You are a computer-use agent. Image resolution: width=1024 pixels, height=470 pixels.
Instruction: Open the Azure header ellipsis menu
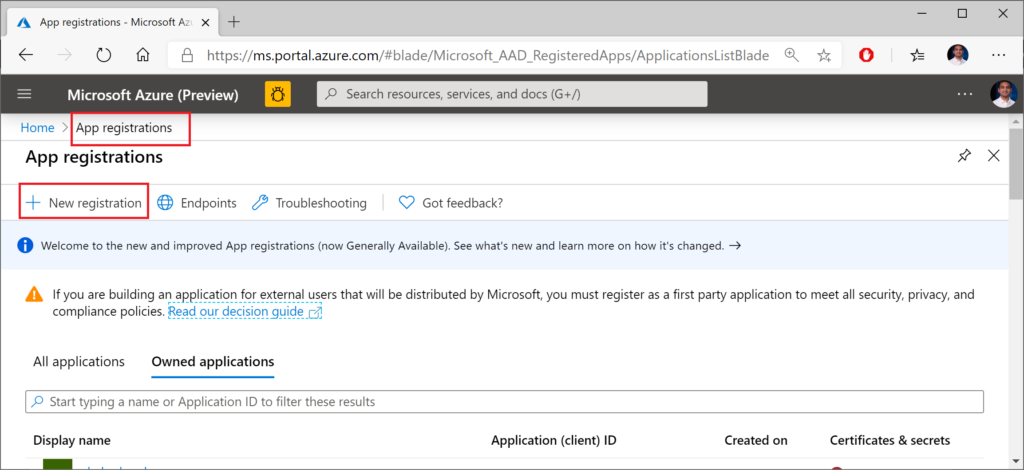click(x=965, y=94)
